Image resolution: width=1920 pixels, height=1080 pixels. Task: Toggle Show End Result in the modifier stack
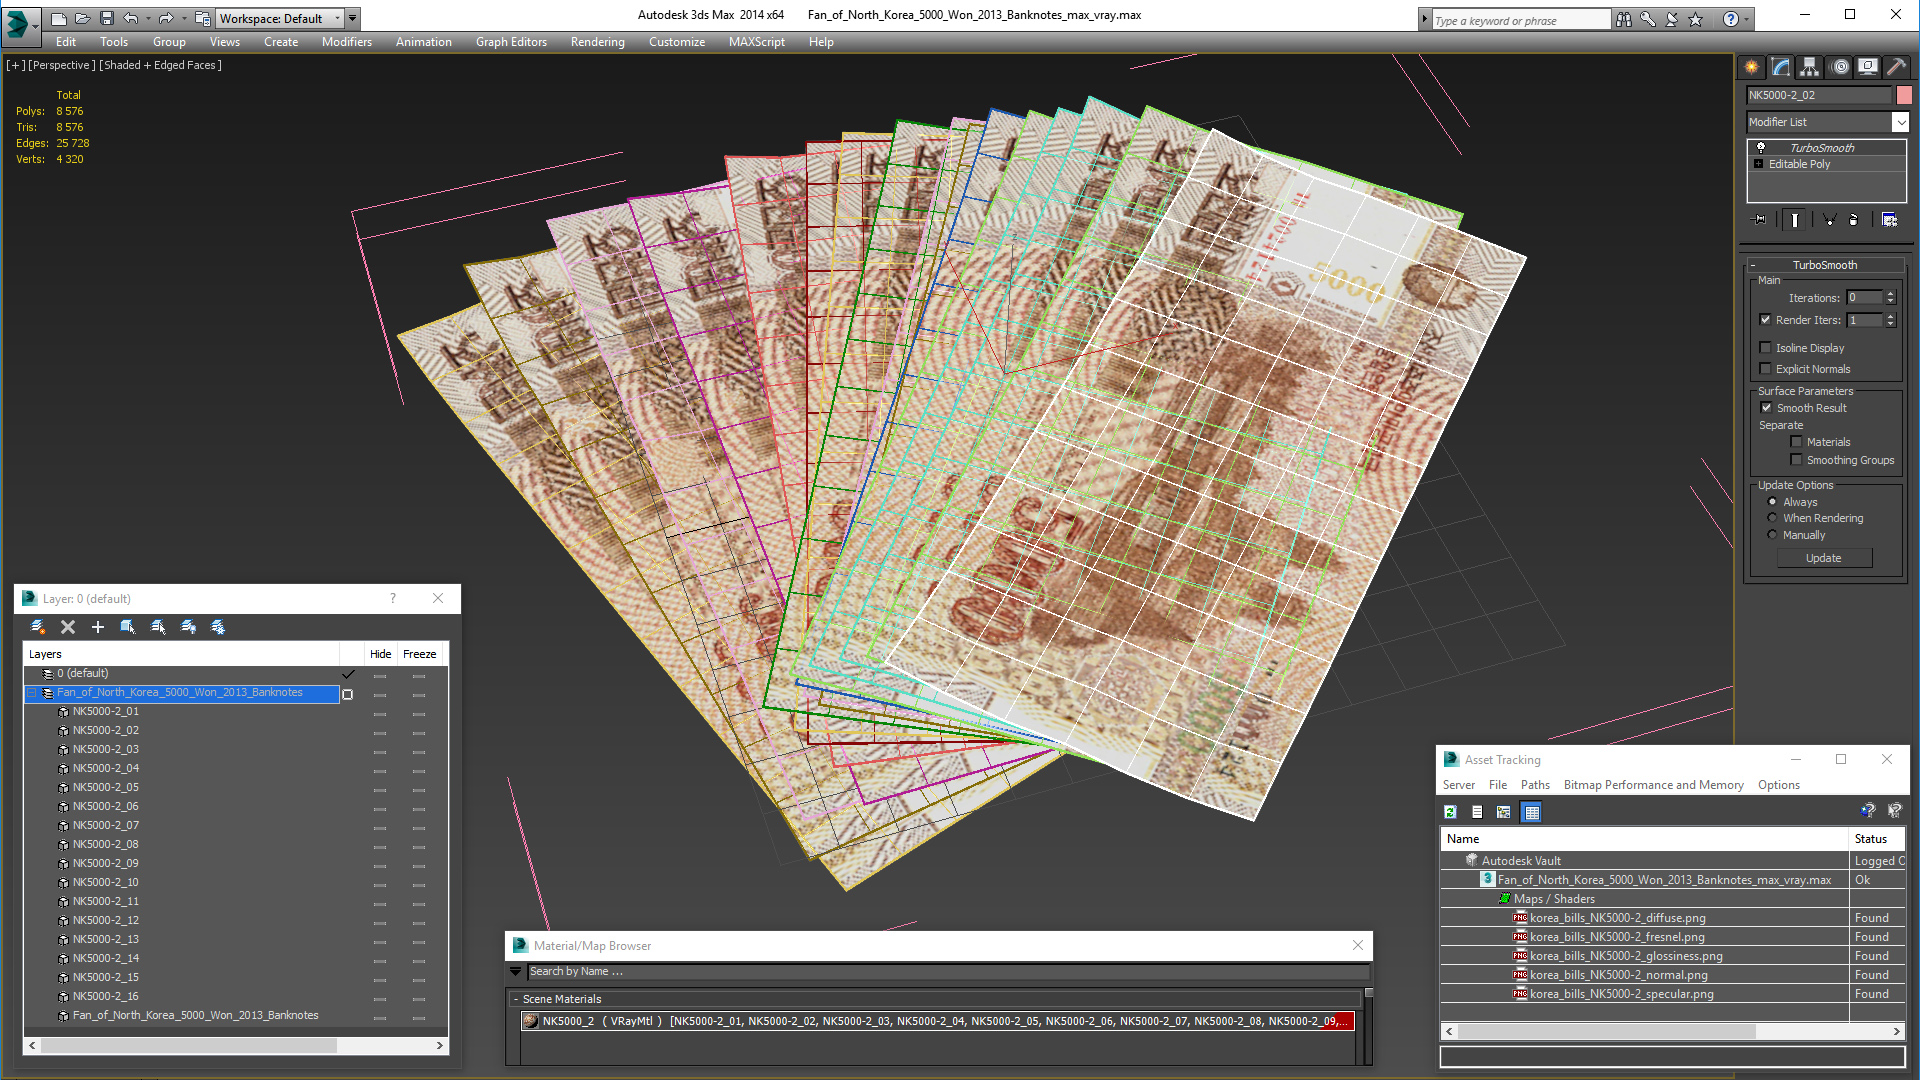tap(1795, 220)
